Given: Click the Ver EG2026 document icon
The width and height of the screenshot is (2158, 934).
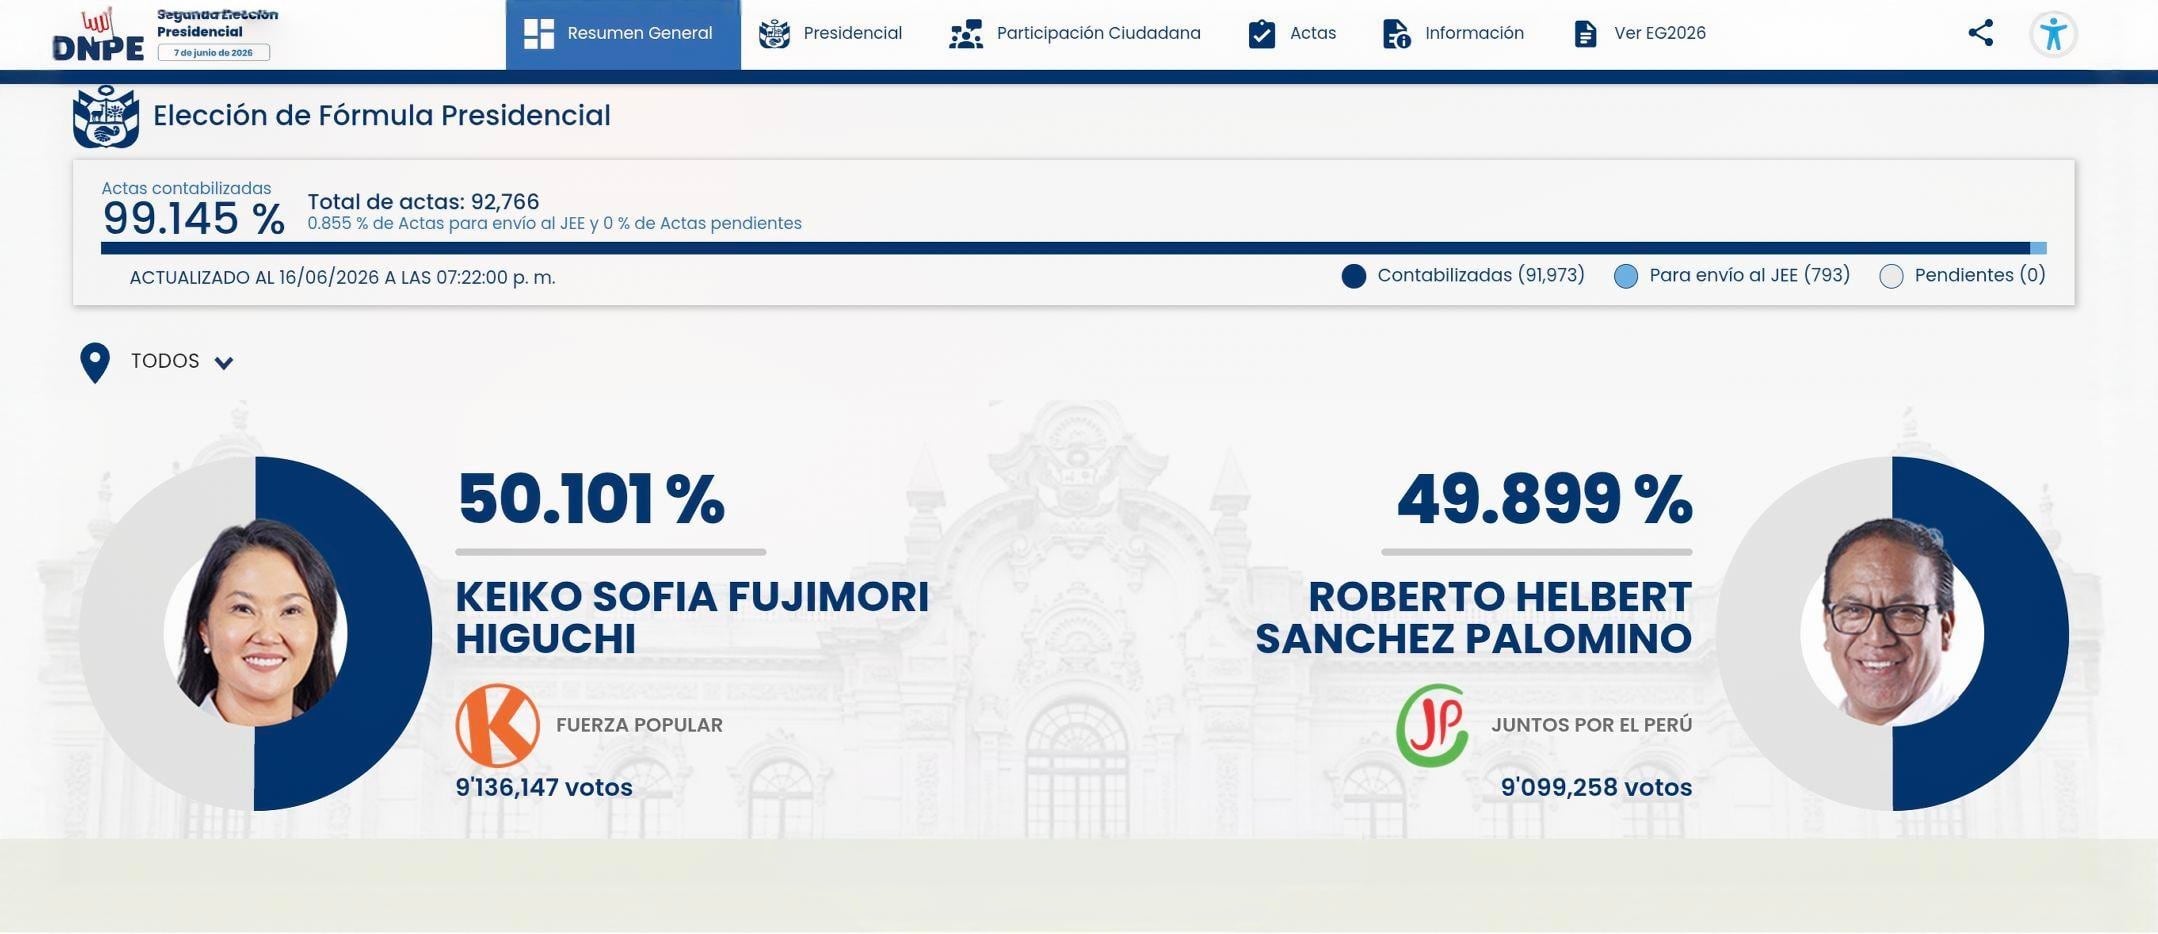Looking at the screenshot, I should (1585, 34).
